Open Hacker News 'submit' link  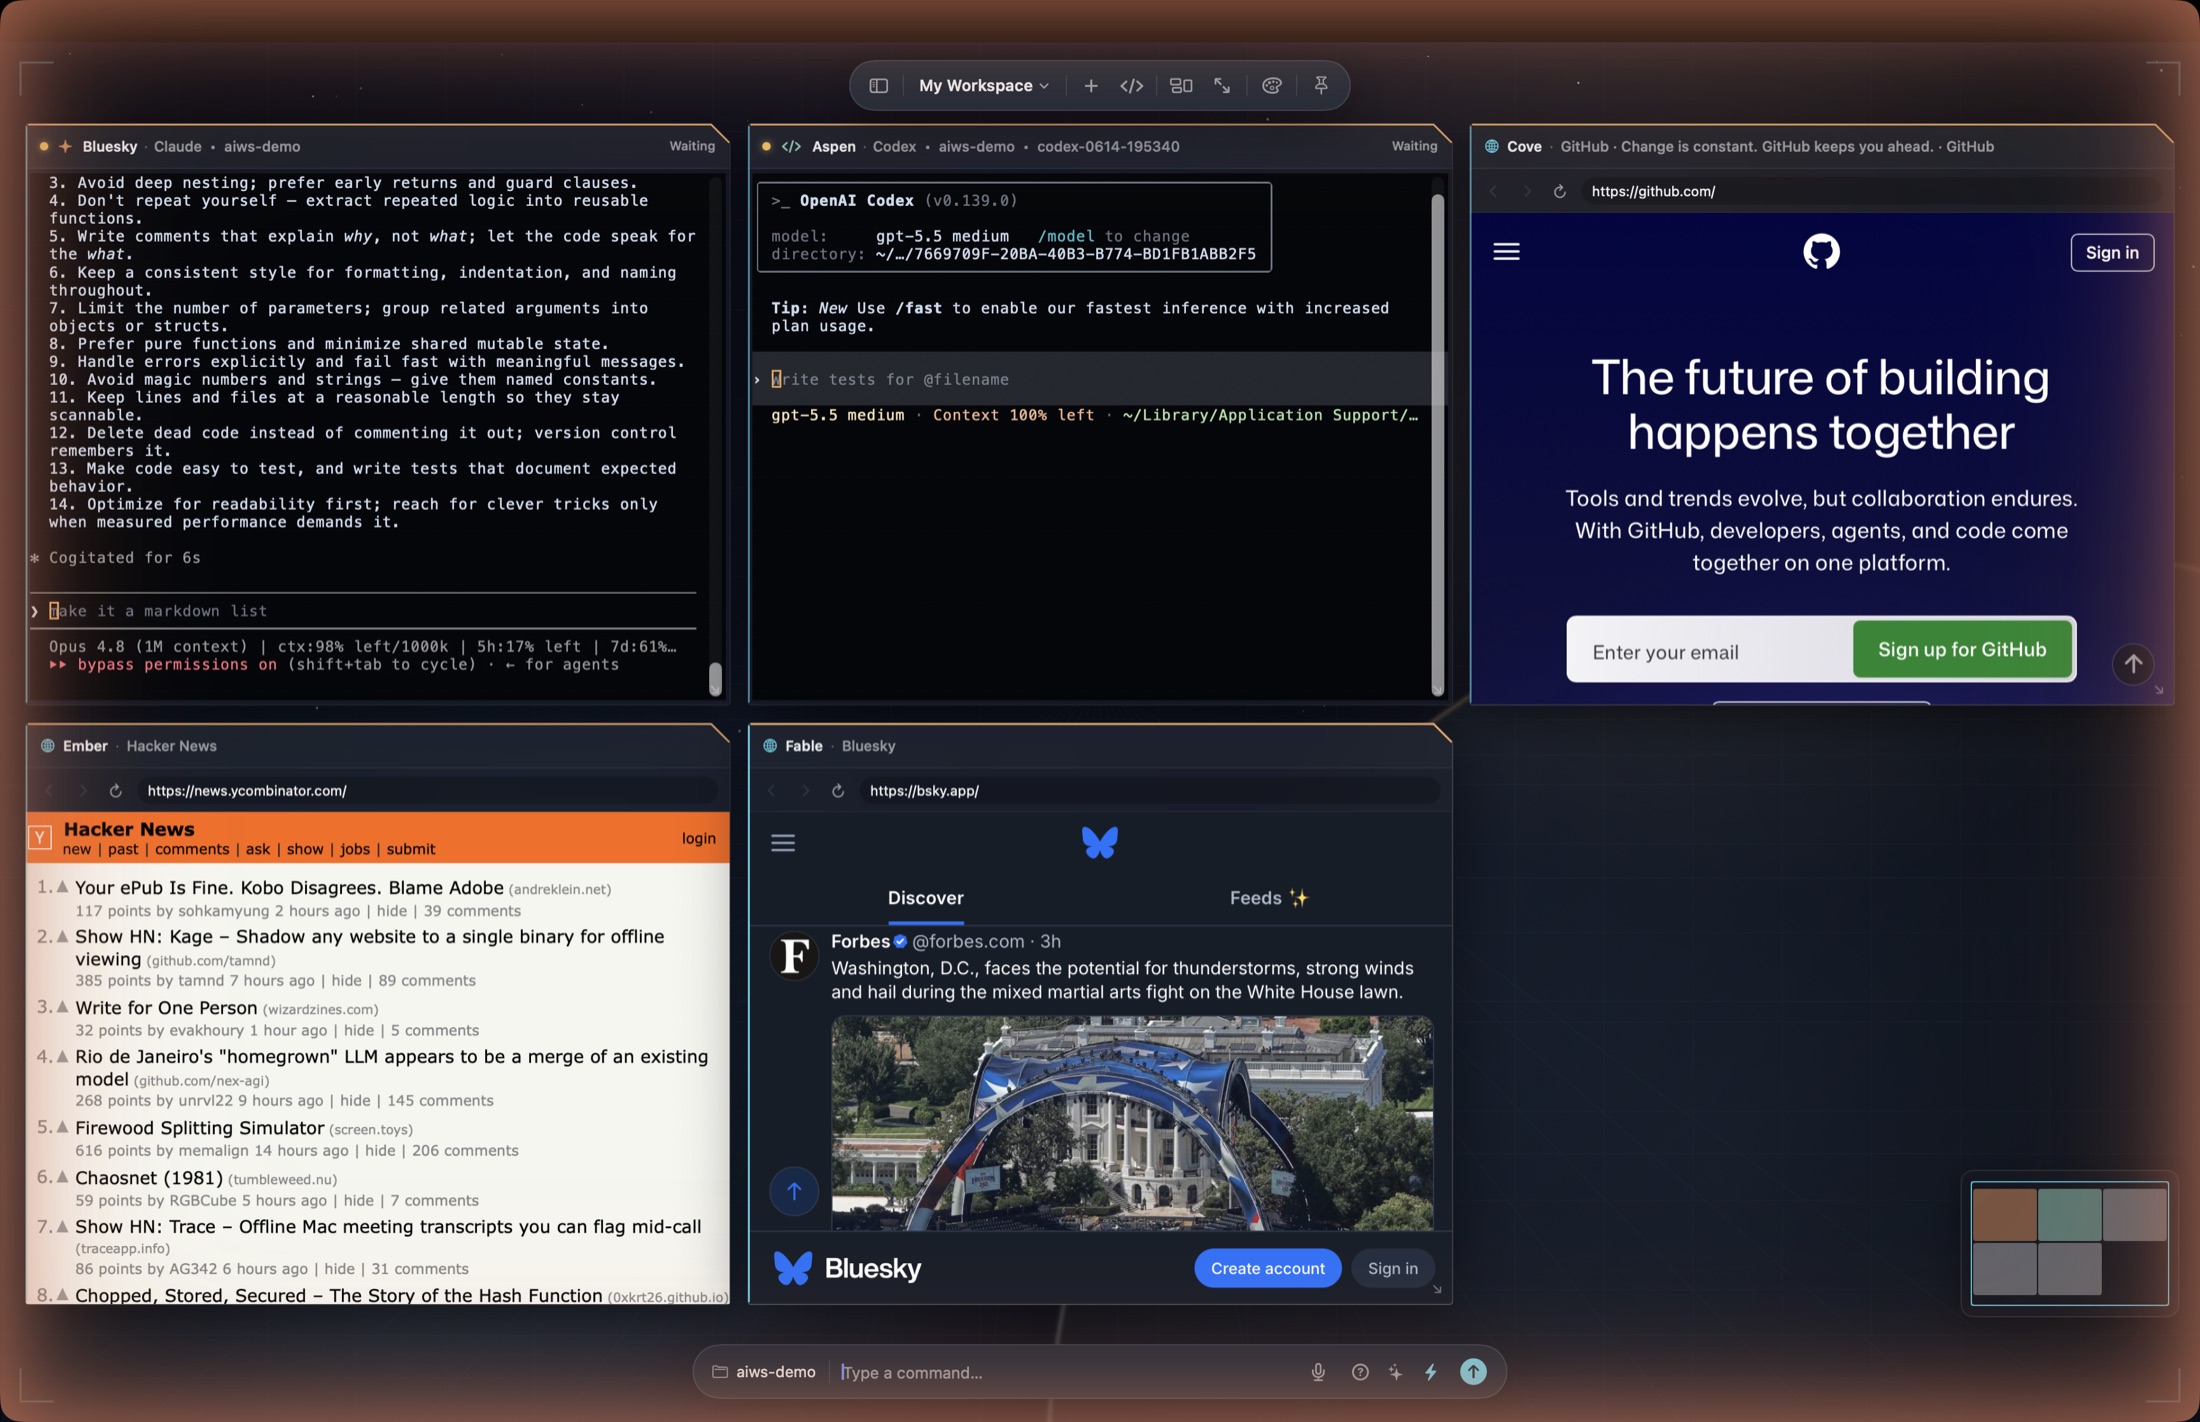click(x=411, y=849)
